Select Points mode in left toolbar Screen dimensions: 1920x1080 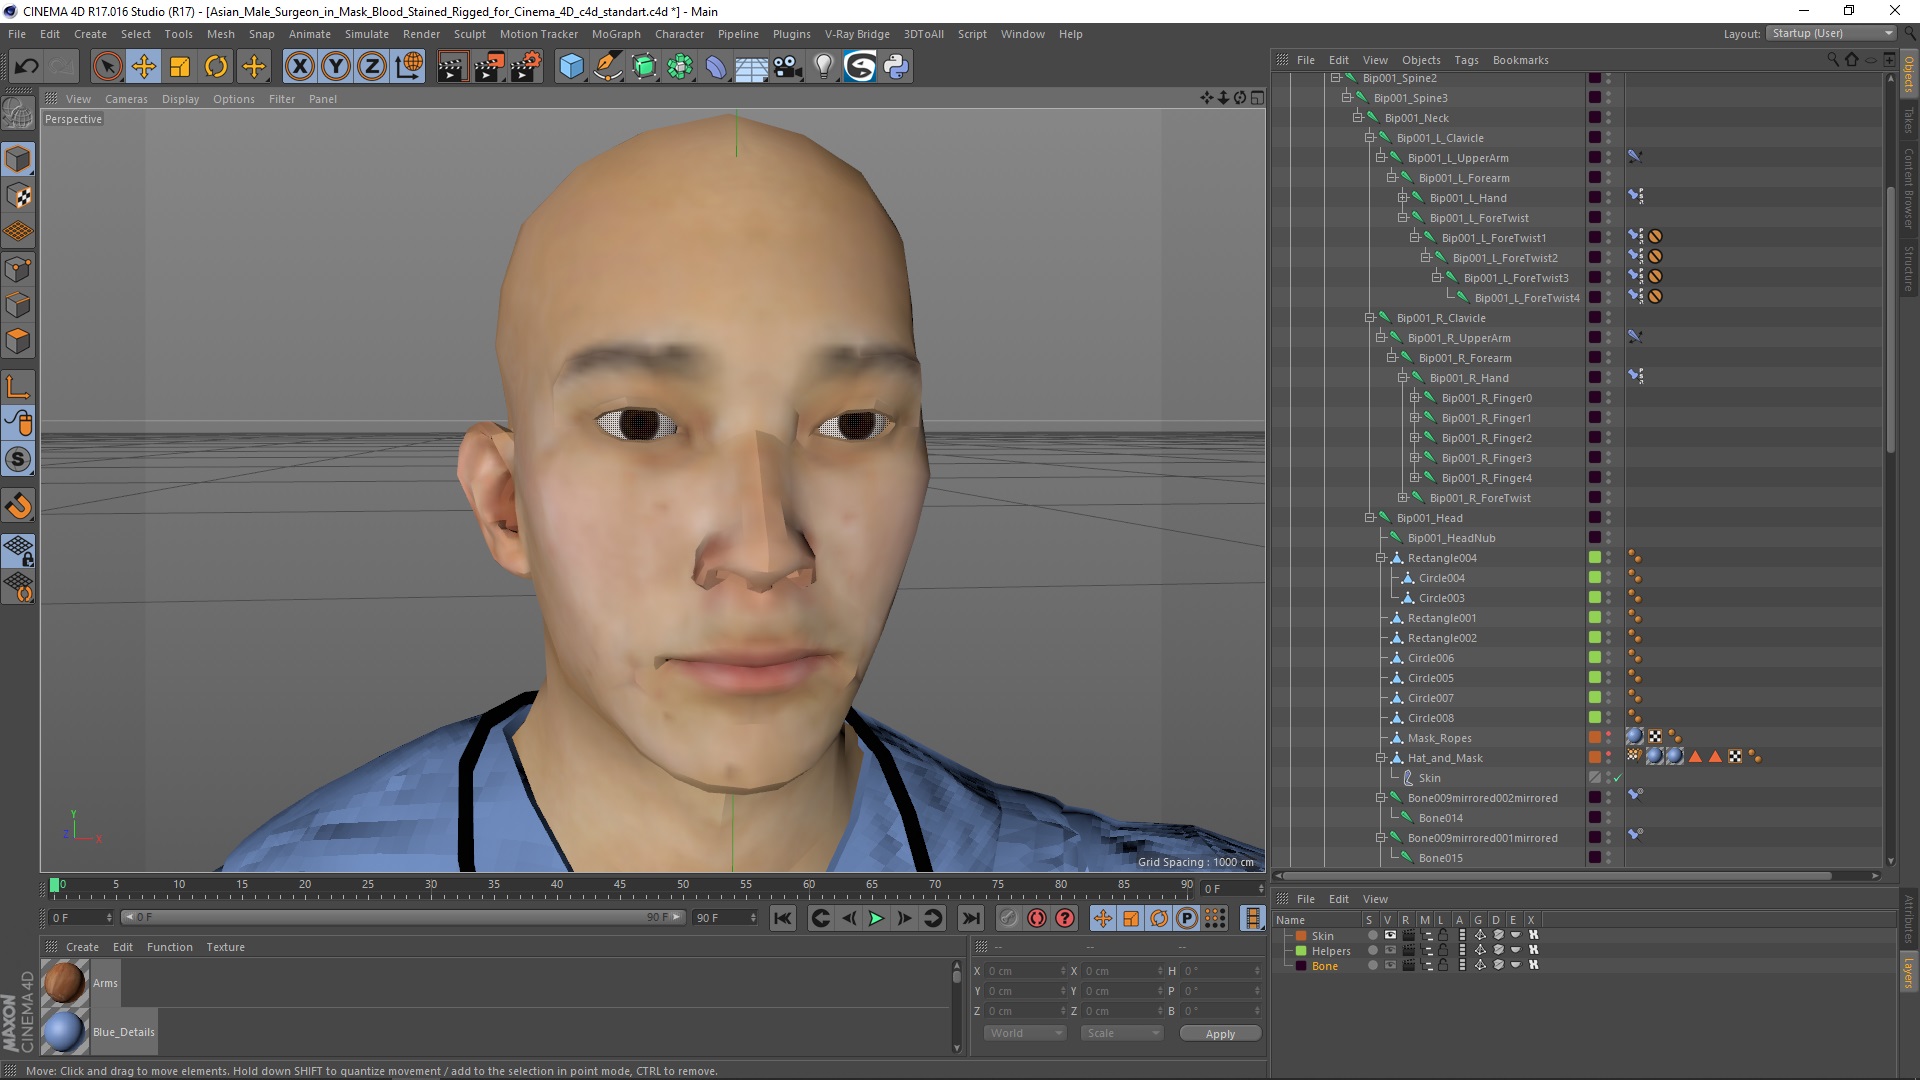click(x=18, y=269)
